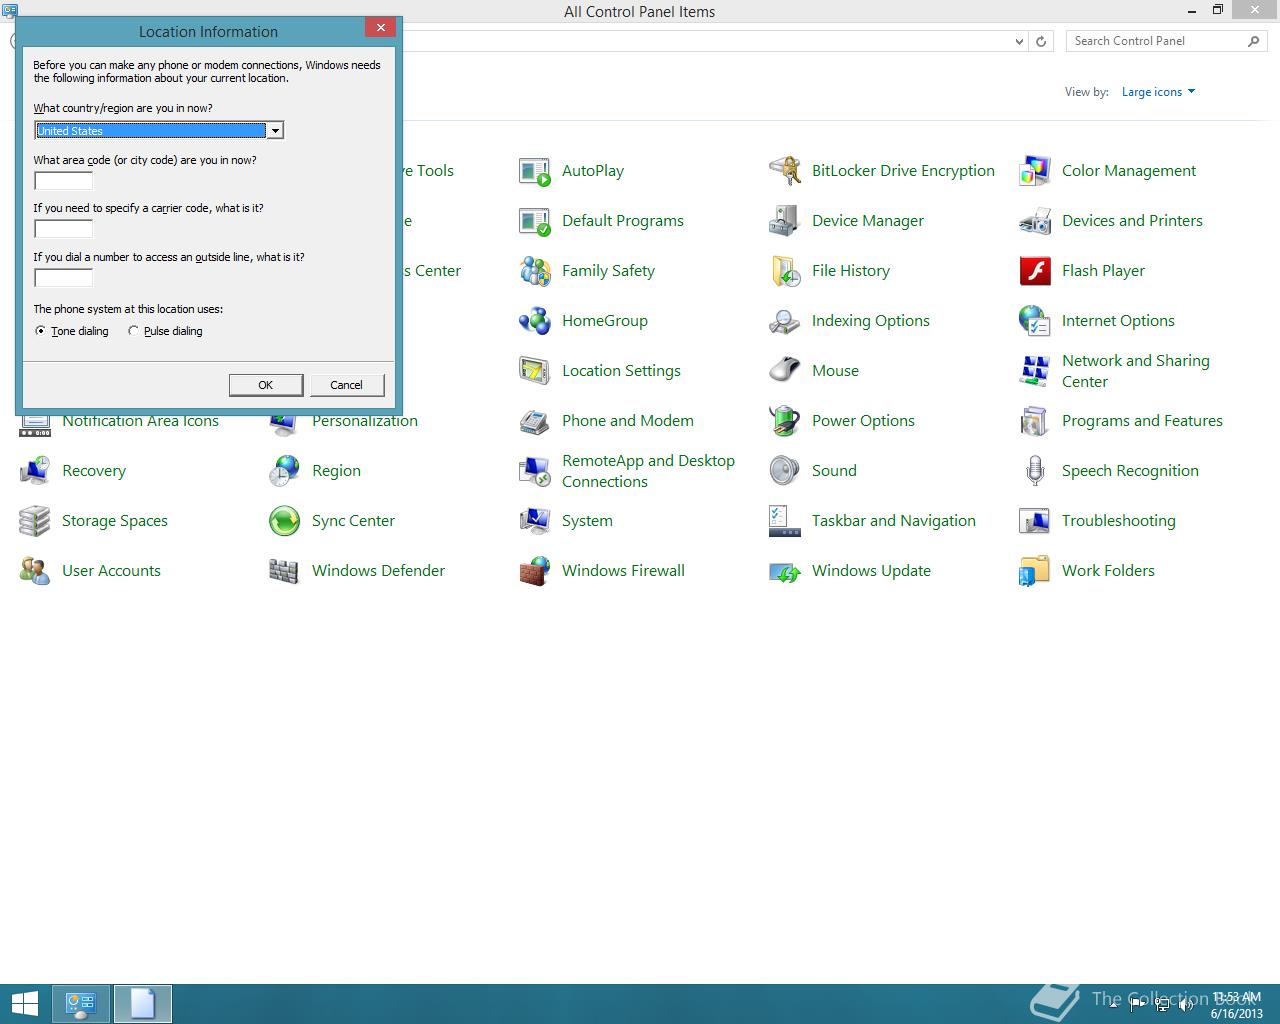Screen dimensions: 1280x1024
Task: Open BitLocker Drive Encryption icon
Action: coord(785,171)
